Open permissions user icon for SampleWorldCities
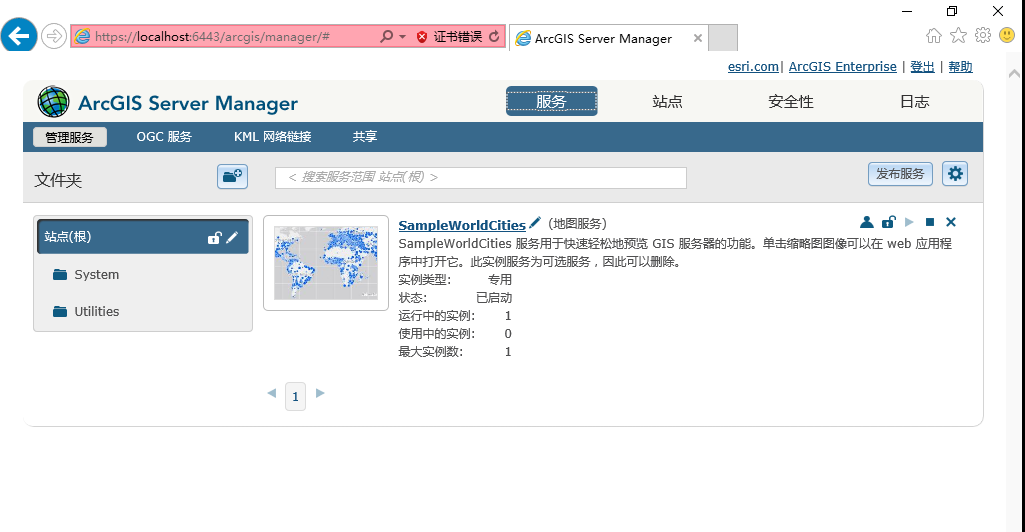Screen dimensions: 1025x532 pyautogui.click(x=867, y=222)
